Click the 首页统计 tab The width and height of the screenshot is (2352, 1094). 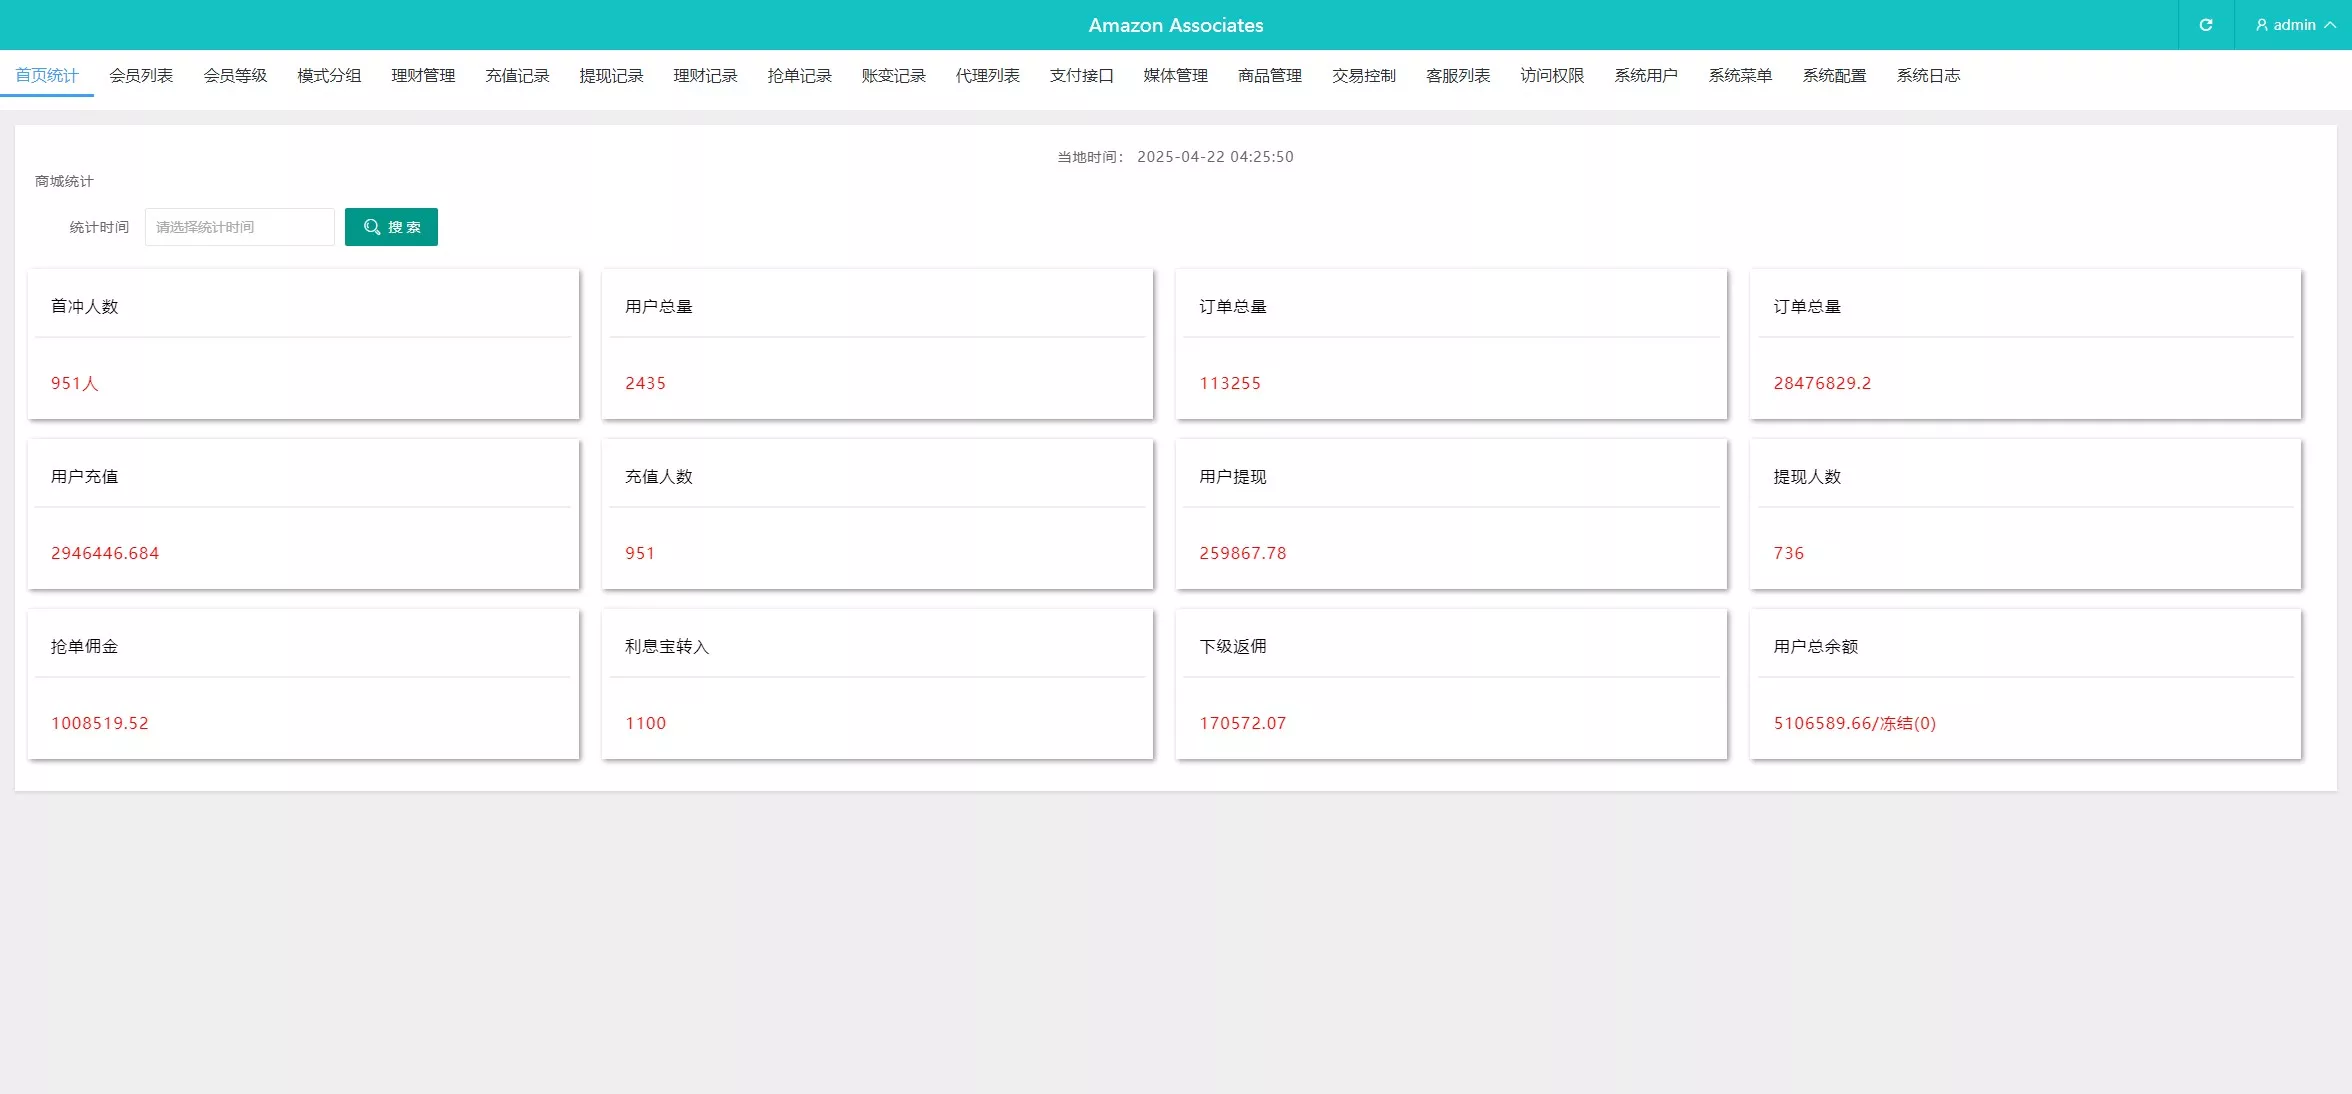coord(47,76)
